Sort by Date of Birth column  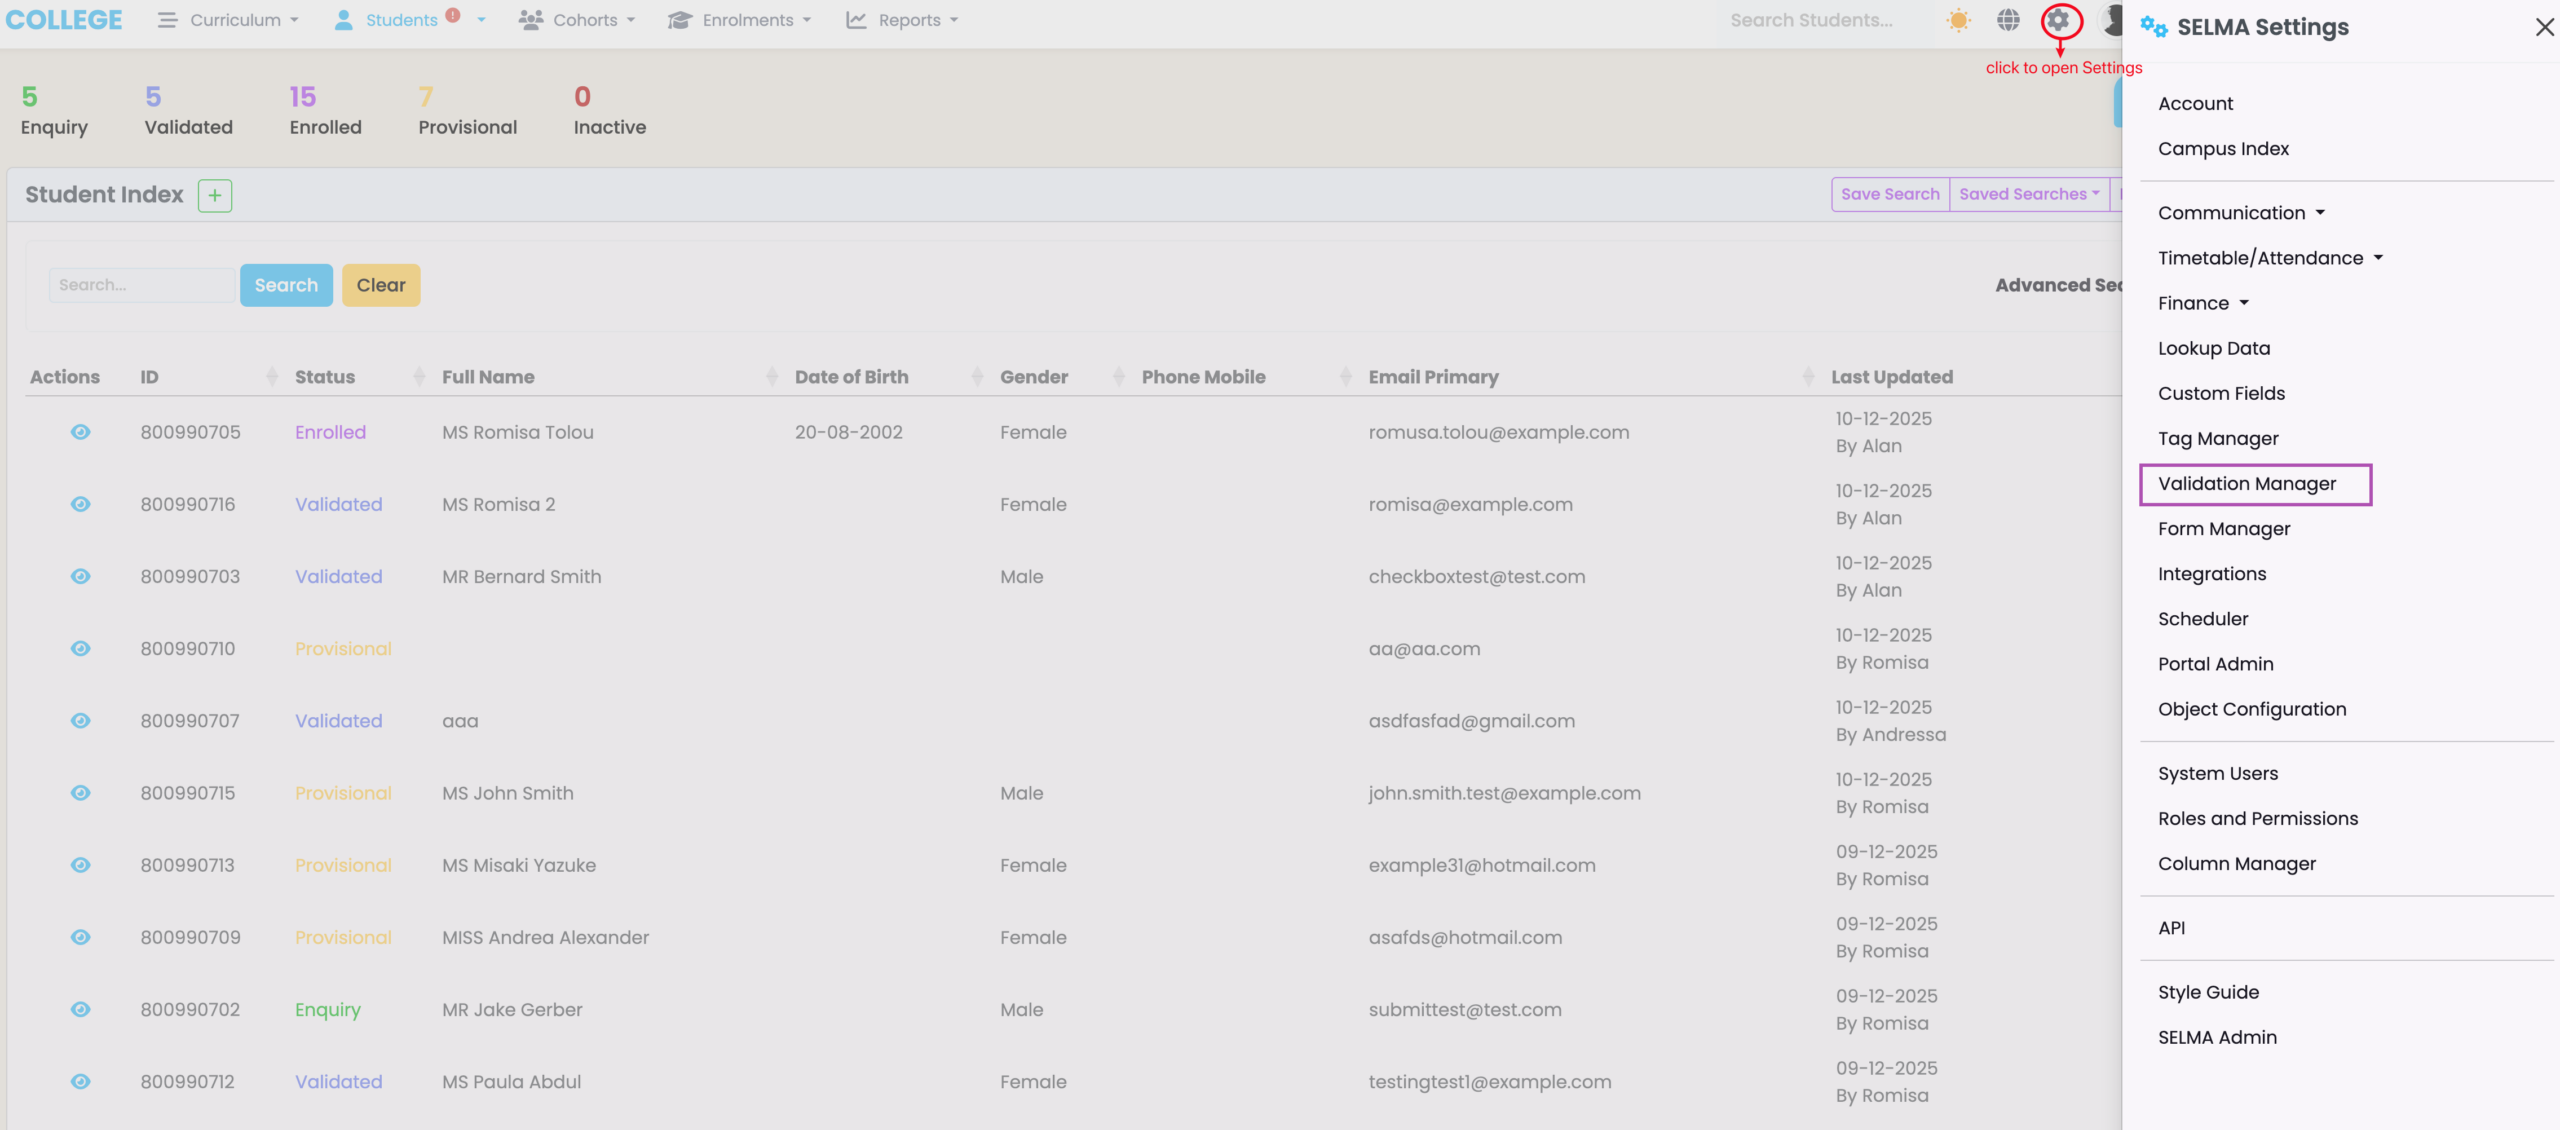[851, 377]
